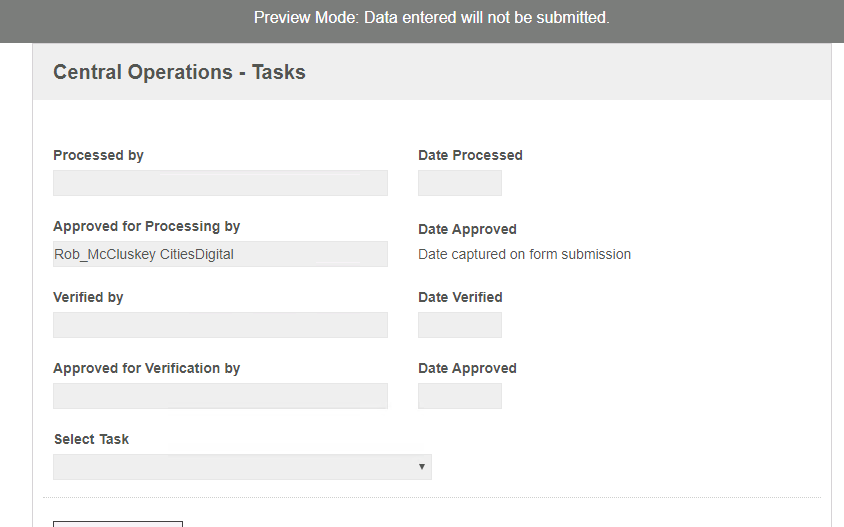Focus the Approved for Verification by field
Screen dimensions: 844x527
click(x=220, y=396)
